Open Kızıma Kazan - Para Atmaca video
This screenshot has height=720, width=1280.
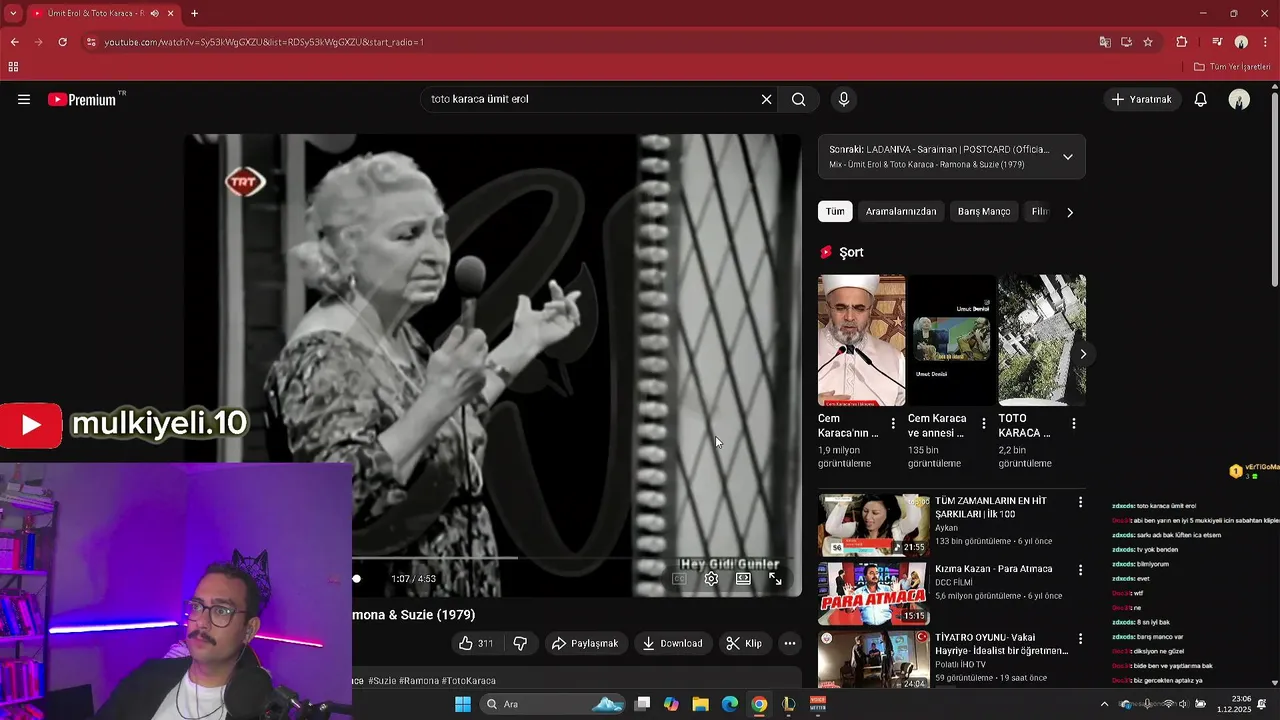(993, 569)
